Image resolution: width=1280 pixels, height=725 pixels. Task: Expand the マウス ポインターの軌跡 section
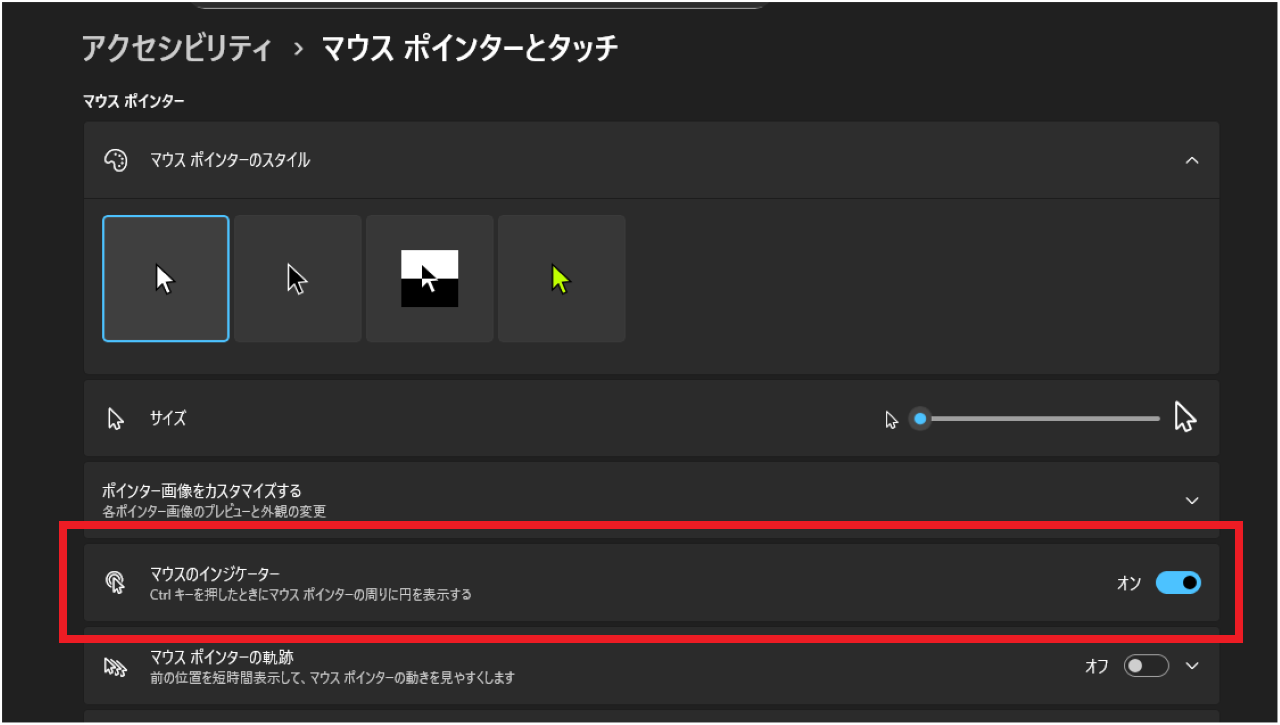click(x=1191, y=664)
